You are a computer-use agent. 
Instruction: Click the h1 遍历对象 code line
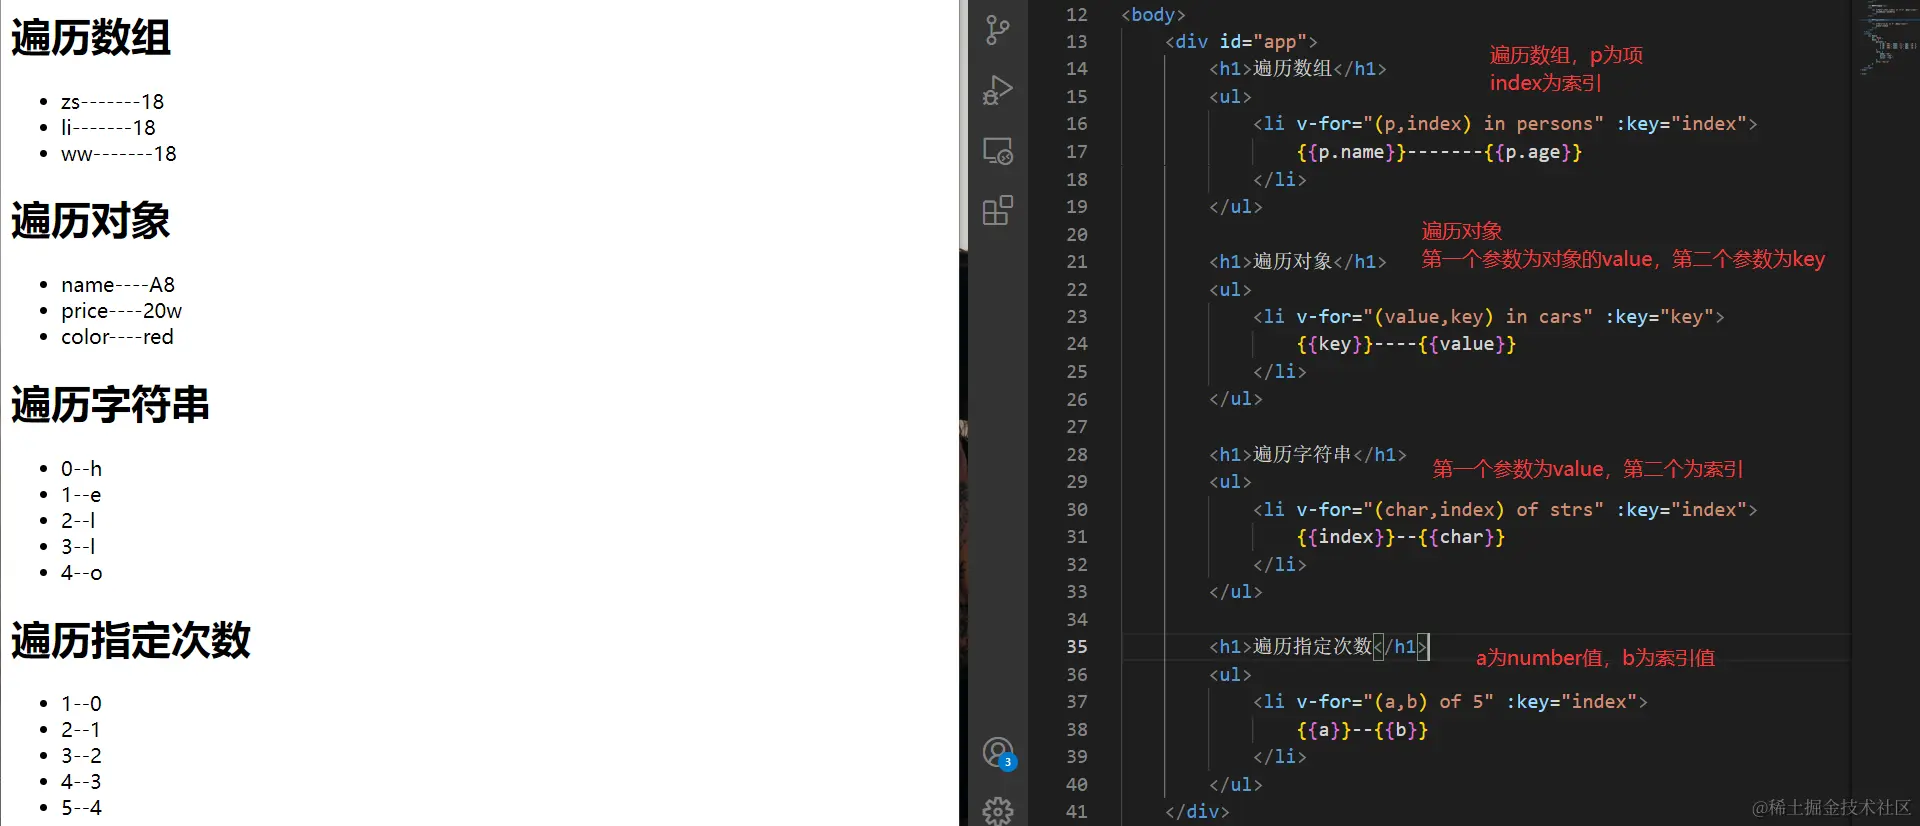coord(1298,262)
